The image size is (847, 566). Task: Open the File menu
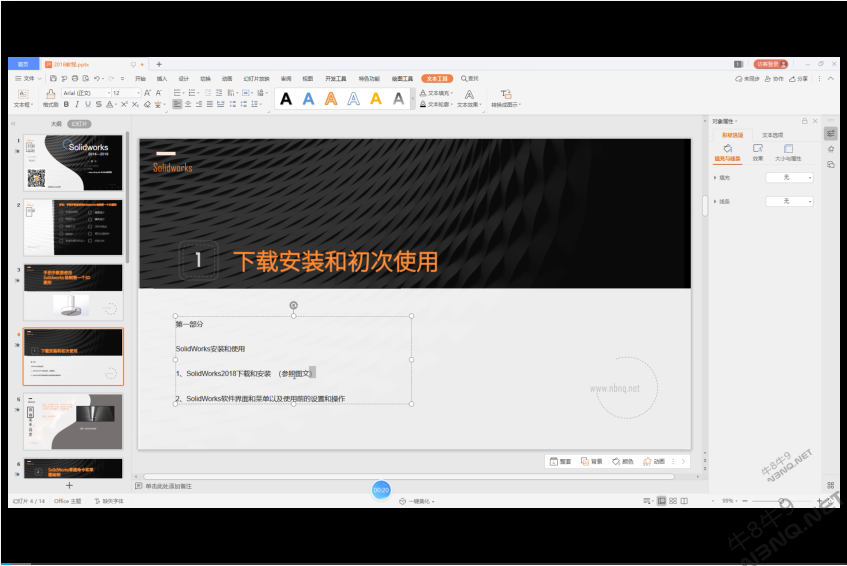[x=28, y=78]
